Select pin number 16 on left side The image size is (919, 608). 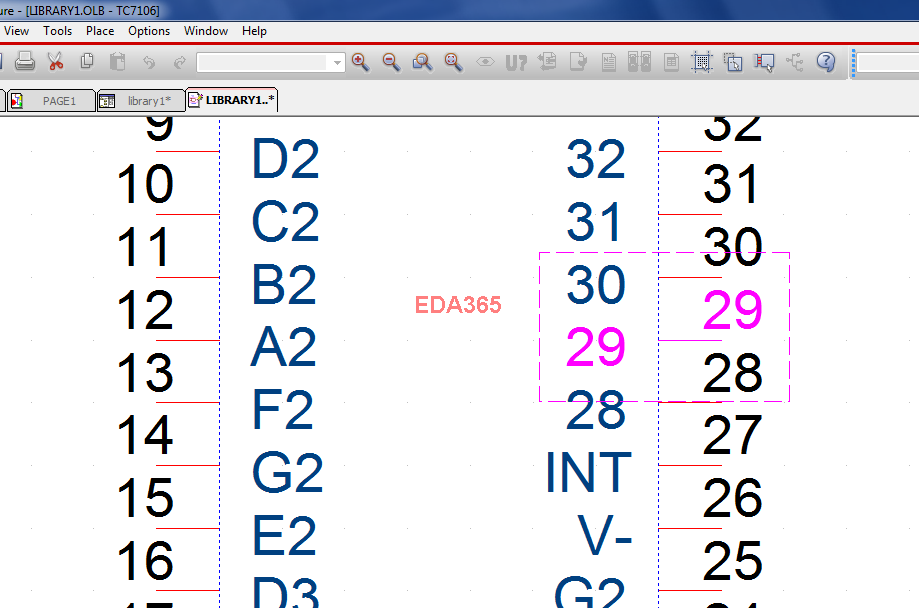pos(145,561)
